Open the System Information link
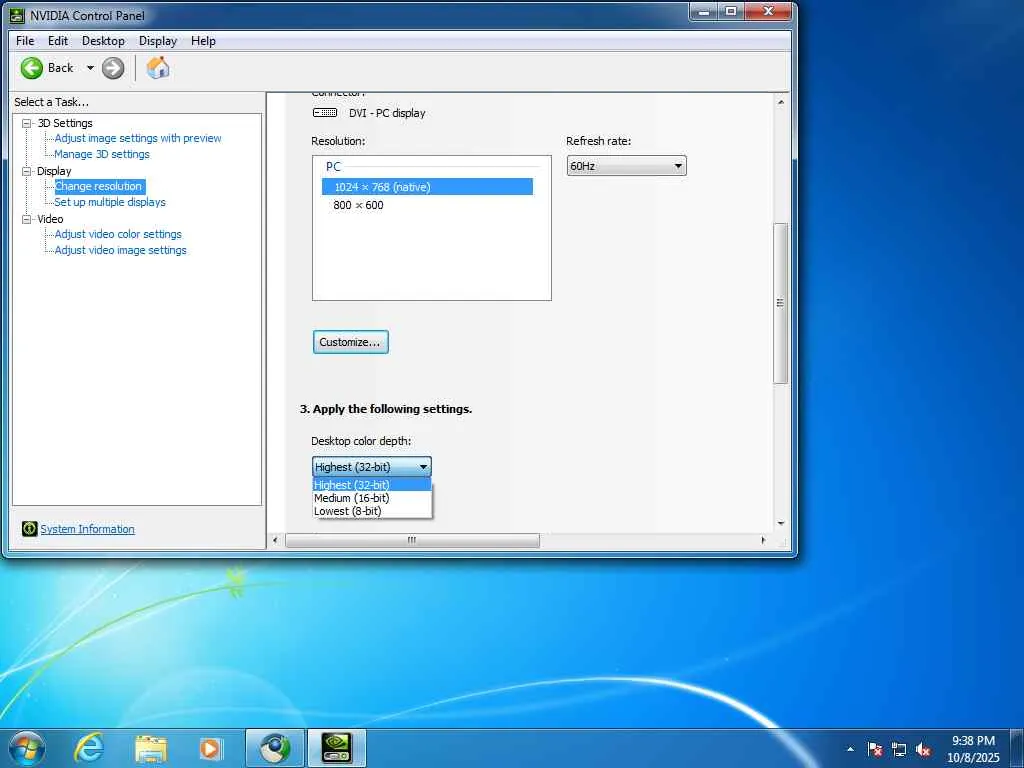 click(88, 529)
